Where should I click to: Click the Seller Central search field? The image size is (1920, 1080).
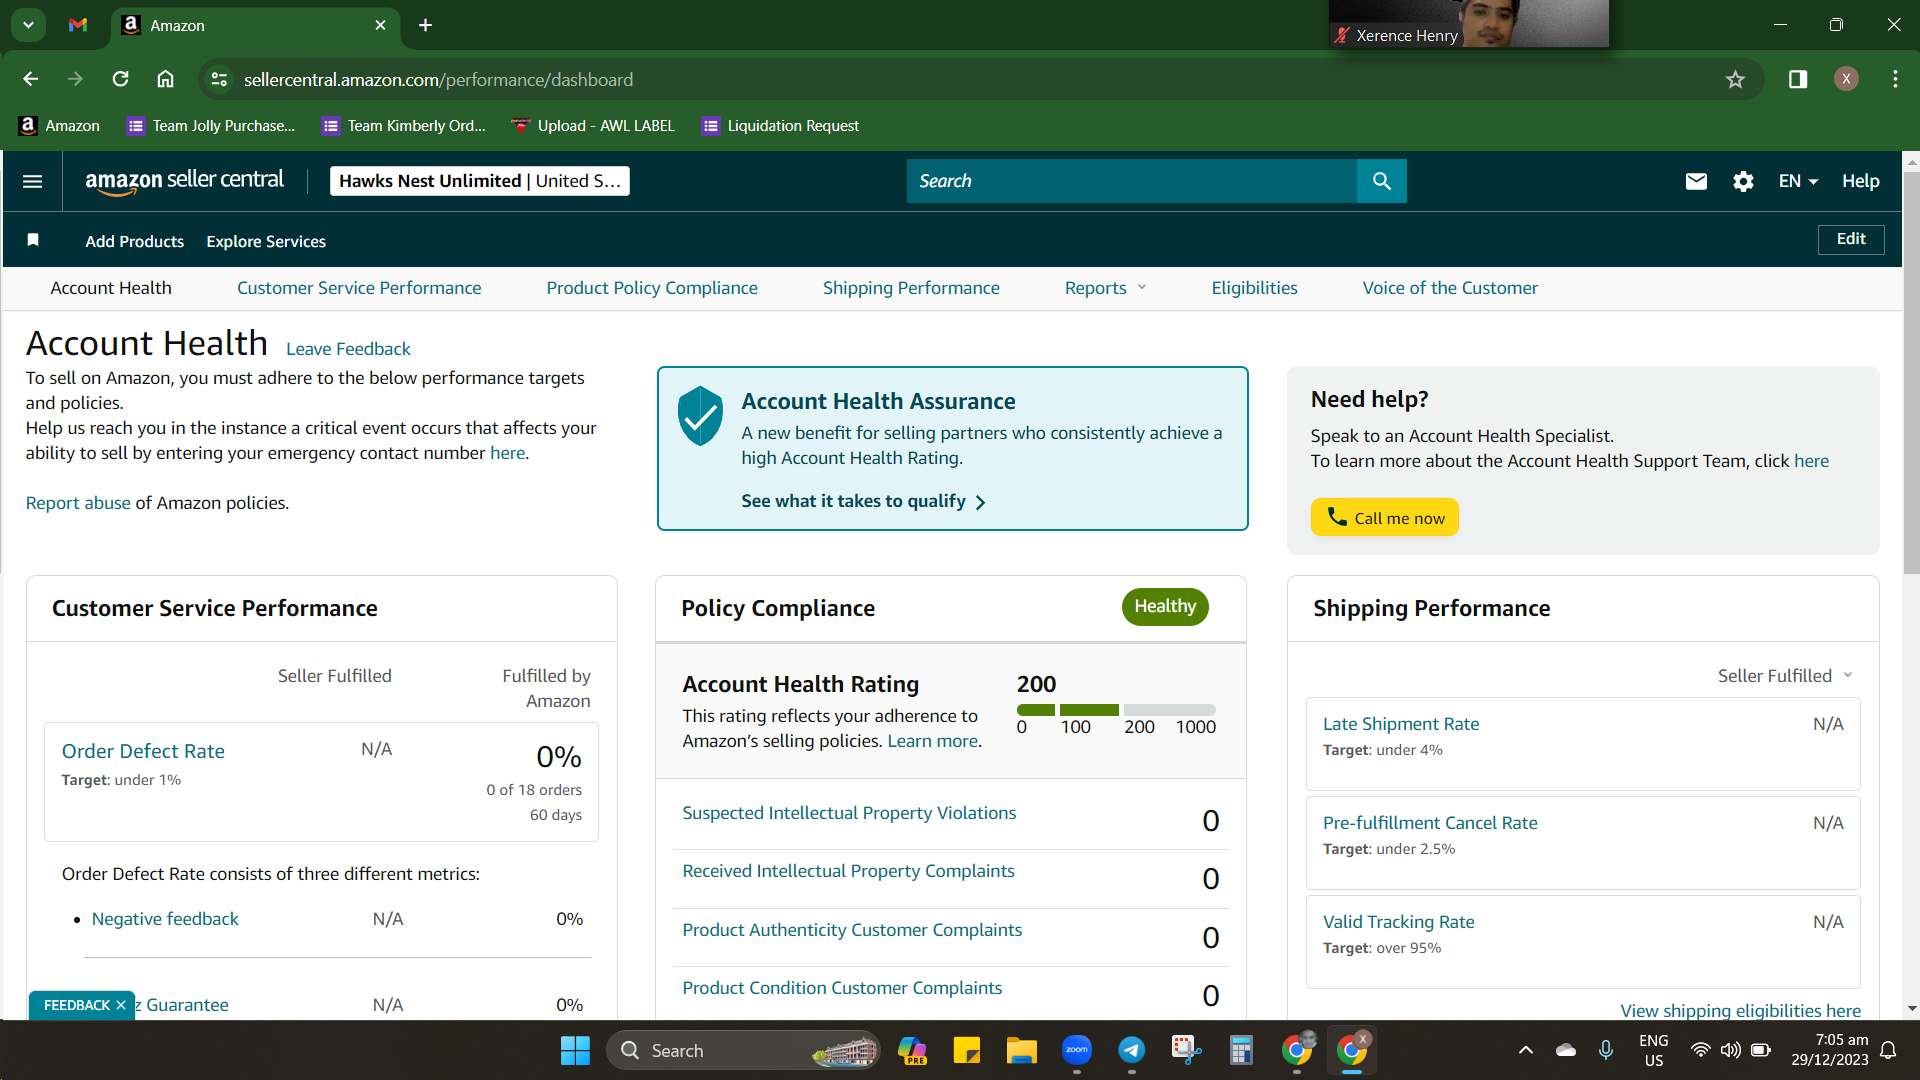1132,181
